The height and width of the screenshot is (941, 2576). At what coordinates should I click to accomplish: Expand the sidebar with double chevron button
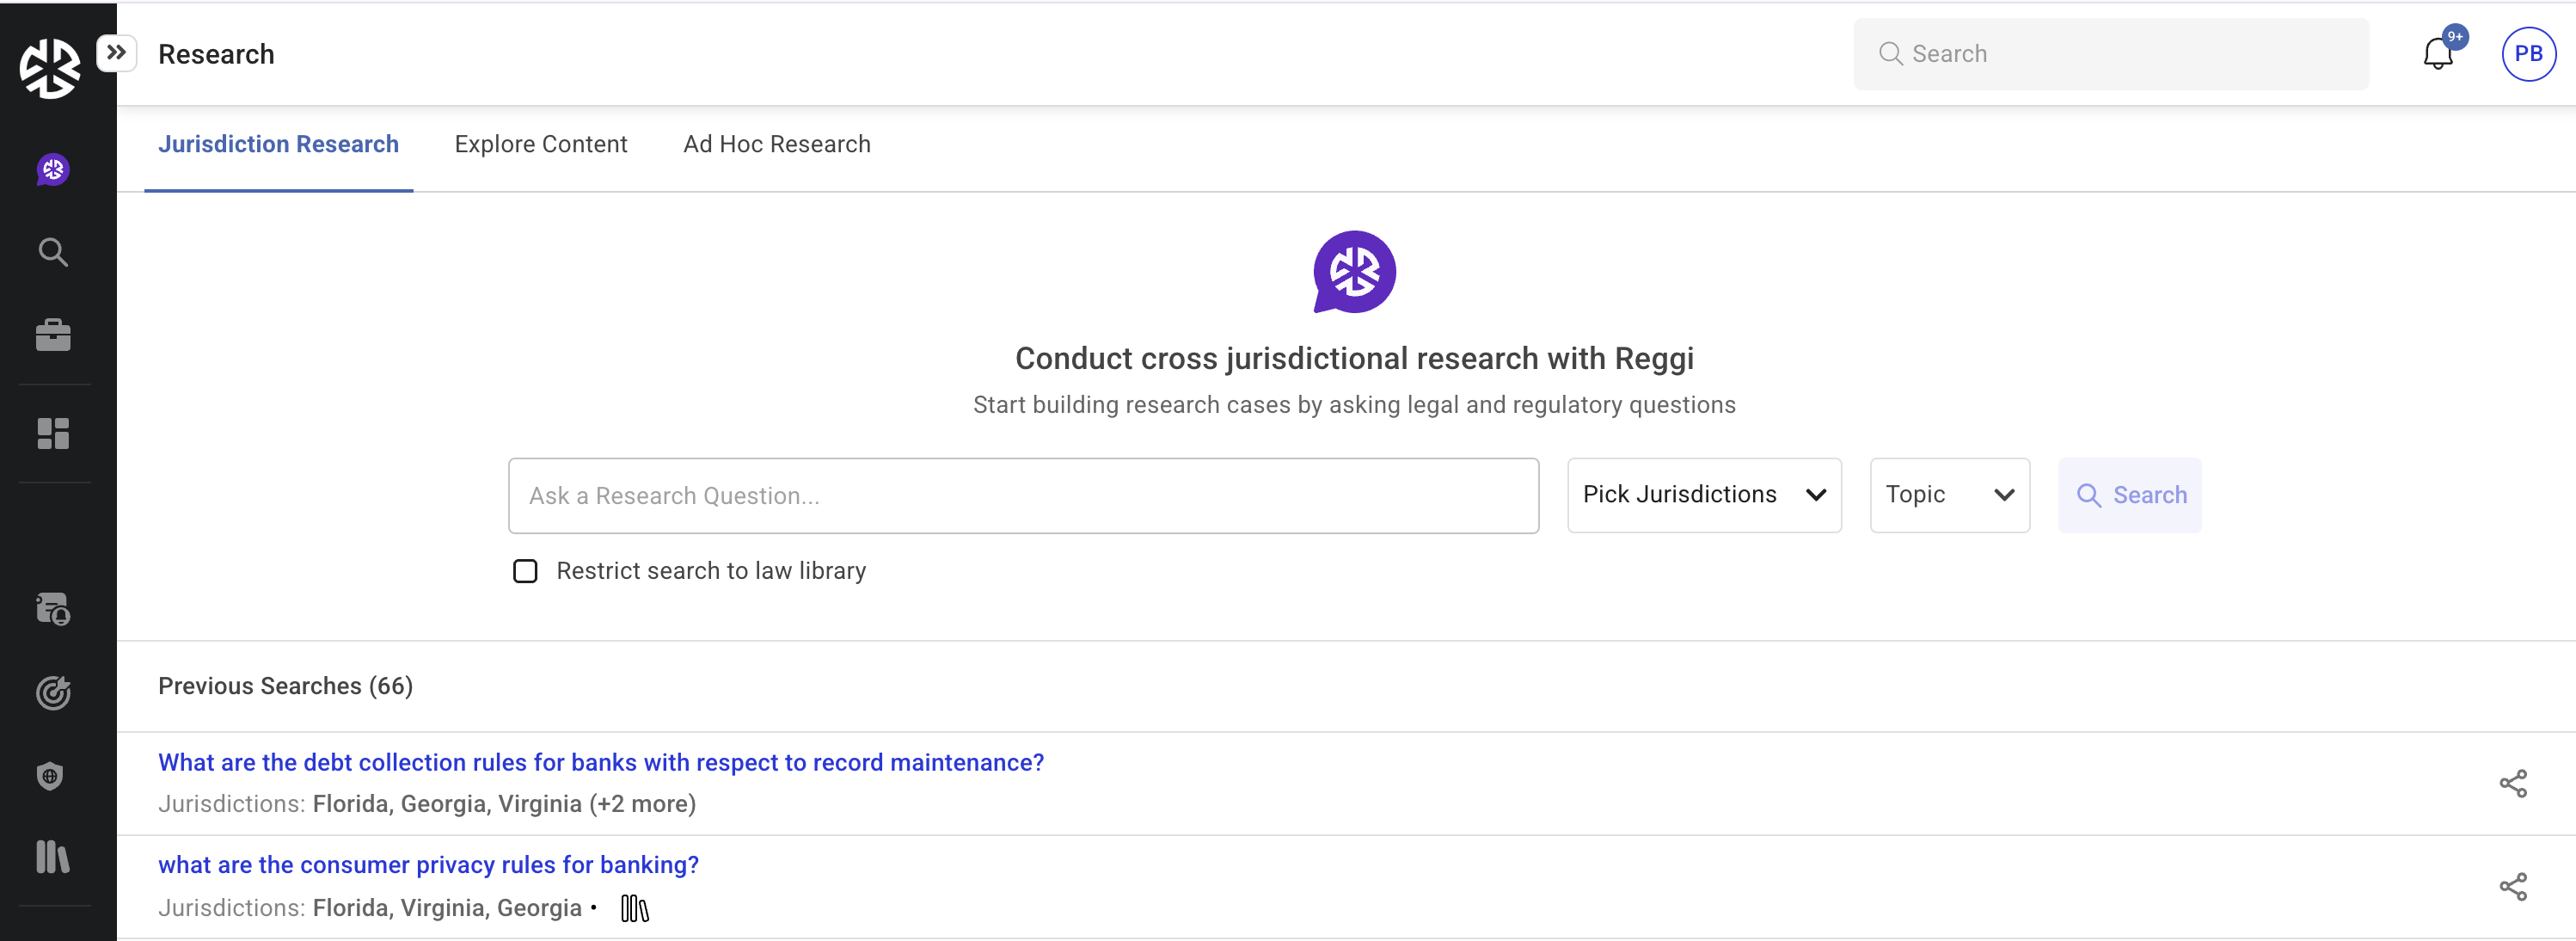[x=116, y=52]
